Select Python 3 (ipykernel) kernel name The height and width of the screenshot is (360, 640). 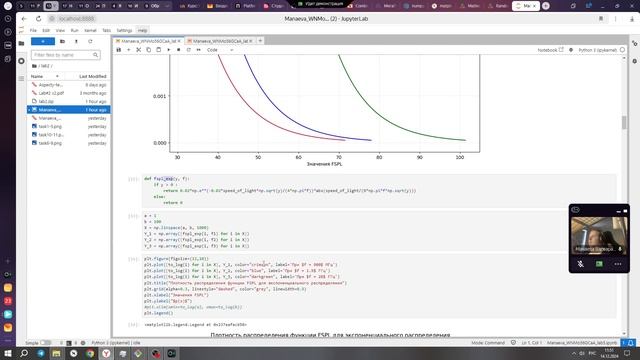[x=598, y=50]
